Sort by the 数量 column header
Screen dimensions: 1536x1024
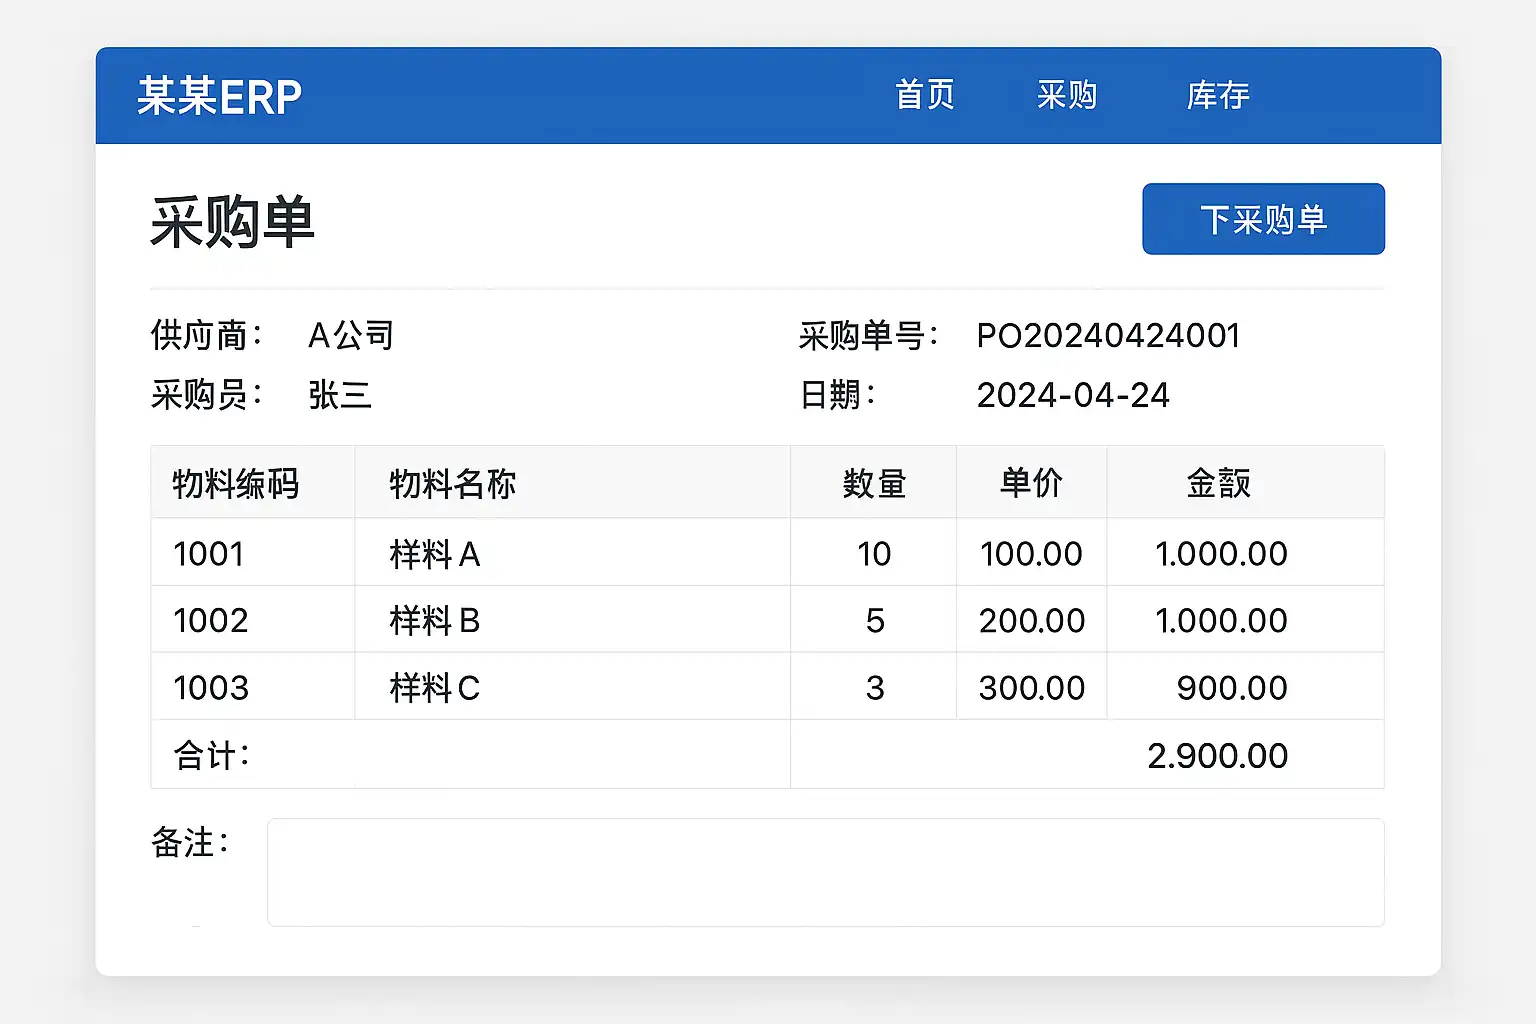tap(874, 484)
